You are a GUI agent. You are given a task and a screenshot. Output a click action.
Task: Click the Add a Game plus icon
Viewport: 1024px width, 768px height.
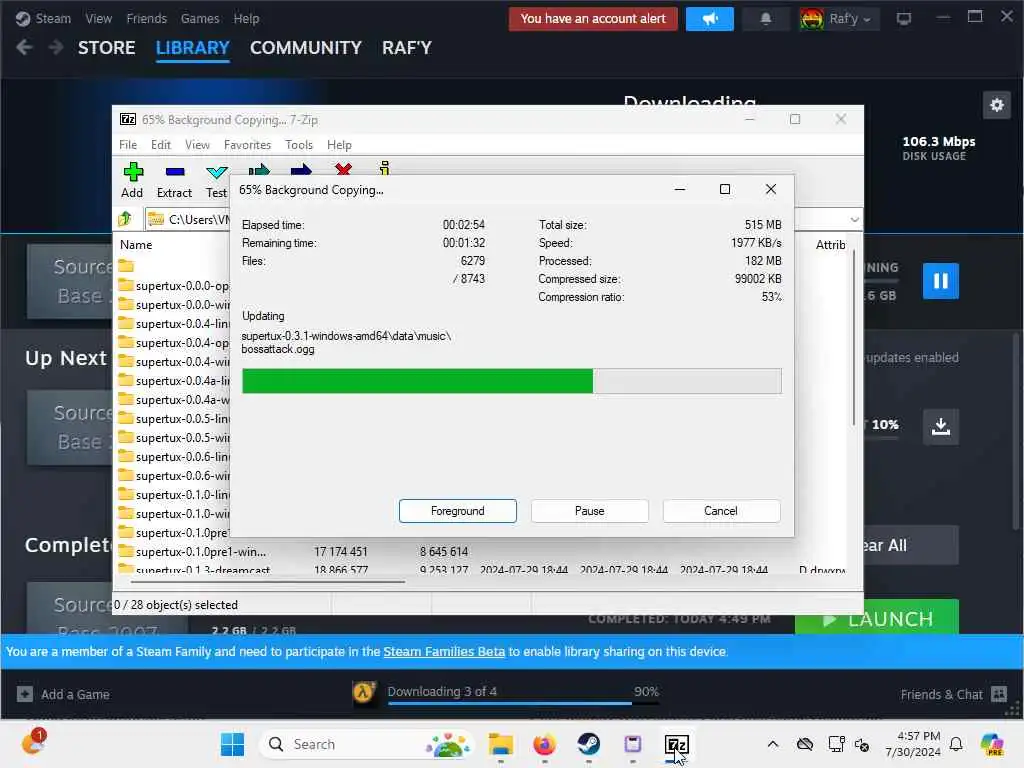tap(25, 694)
